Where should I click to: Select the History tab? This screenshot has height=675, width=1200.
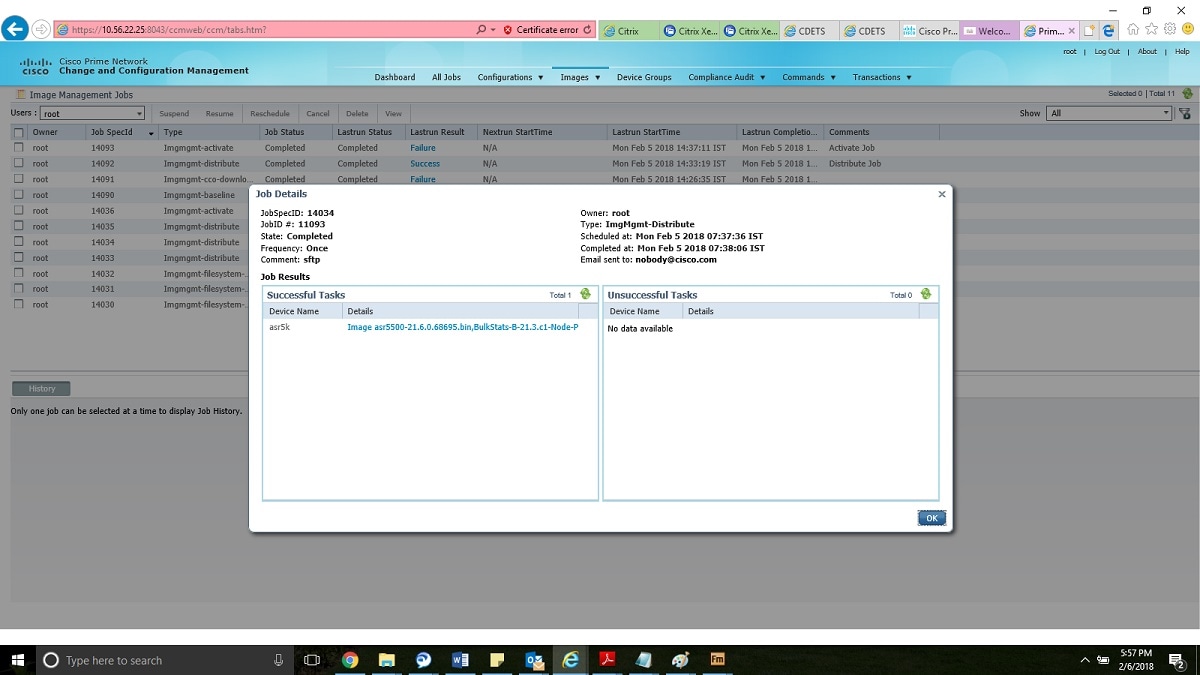[41, 388]
